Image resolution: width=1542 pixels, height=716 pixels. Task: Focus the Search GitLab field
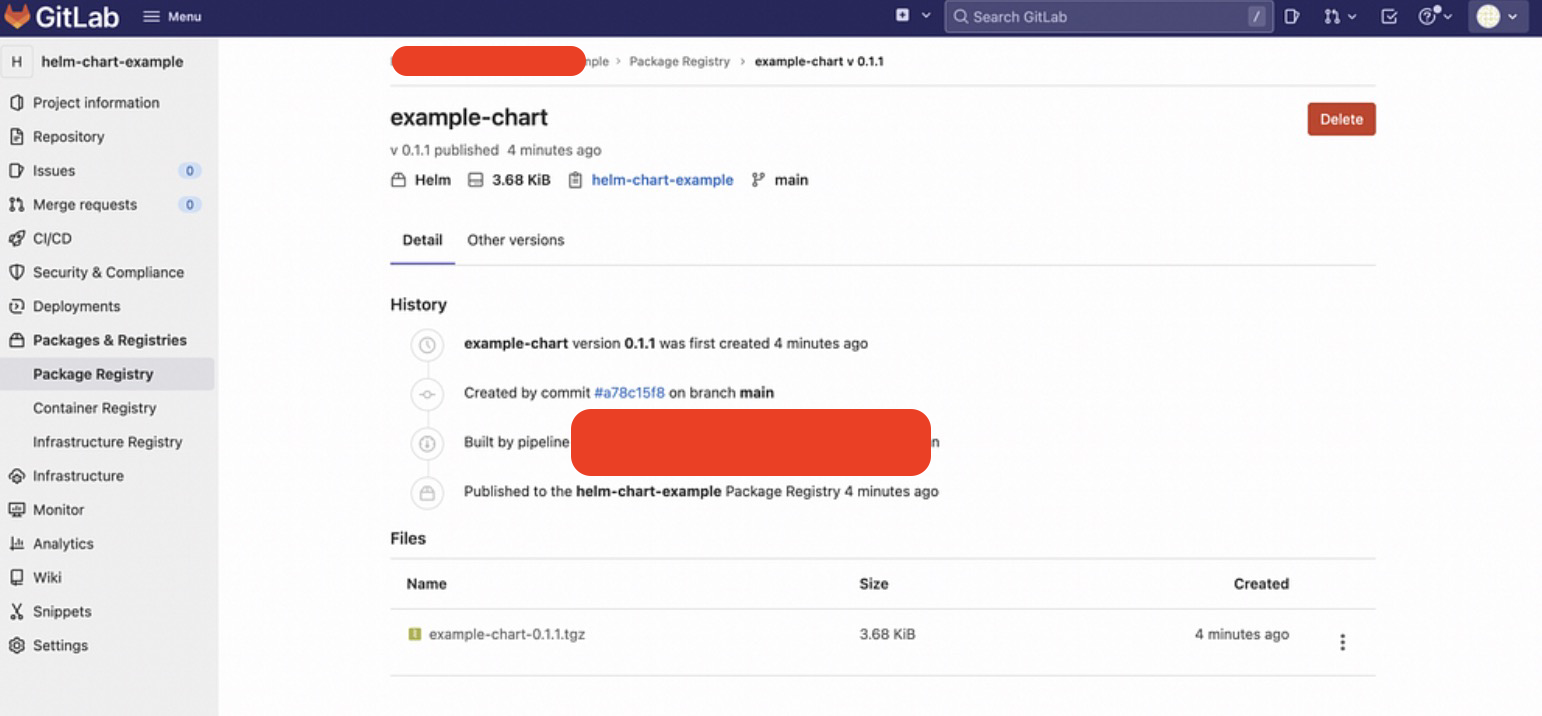click(x=1109, y=16)
